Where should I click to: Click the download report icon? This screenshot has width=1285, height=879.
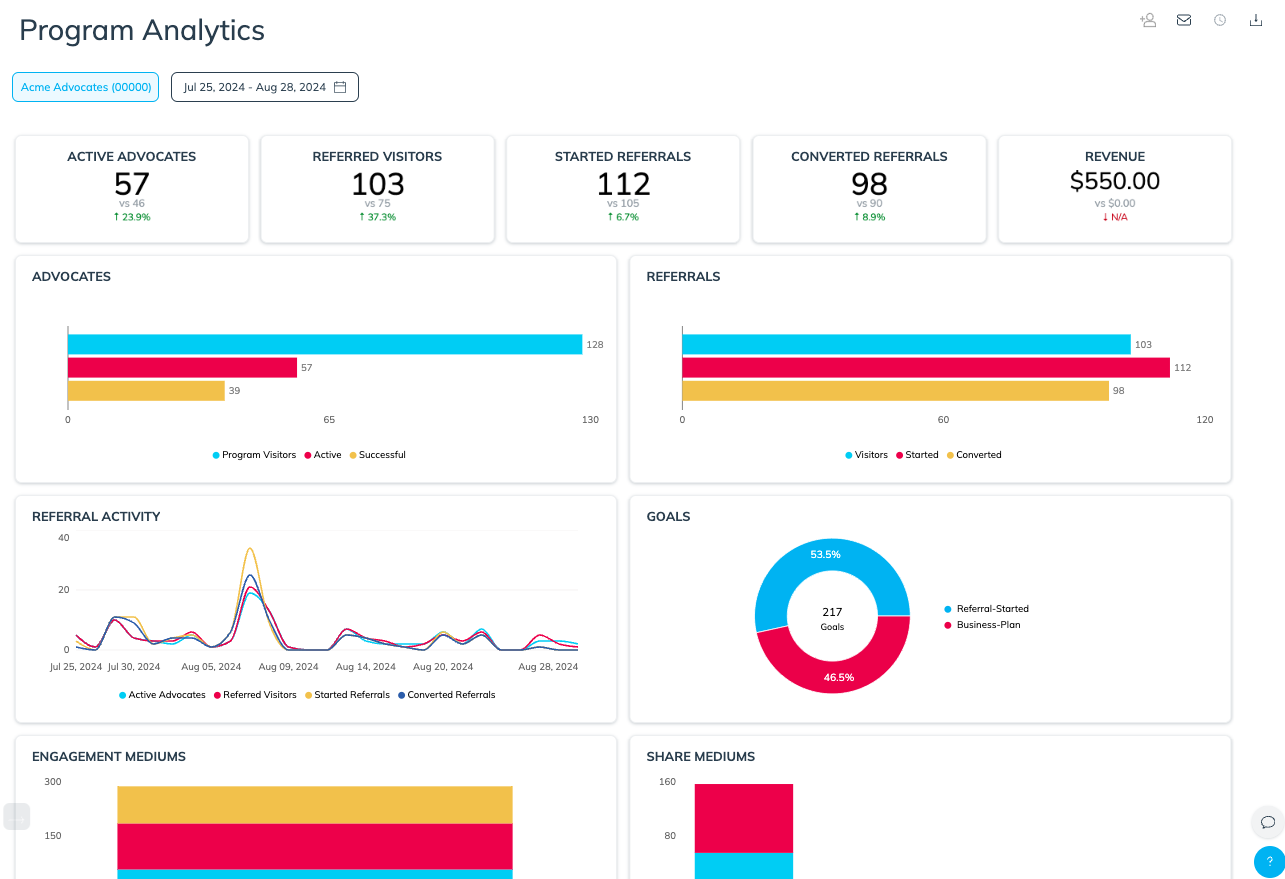coord(1256,20)
